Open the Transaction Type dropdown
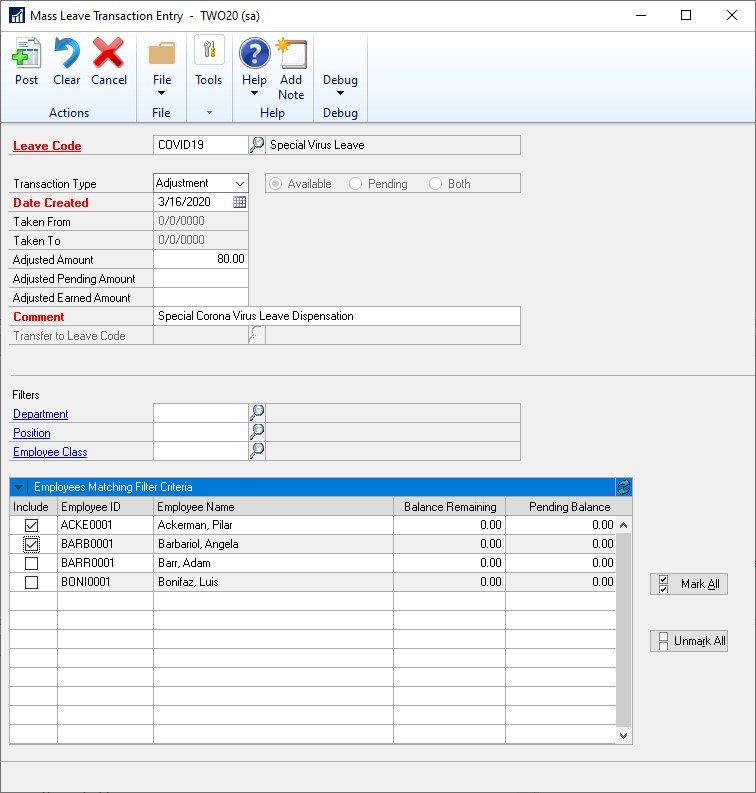The width and height of the screenshot is (756, 793). (x=240, y=183)
